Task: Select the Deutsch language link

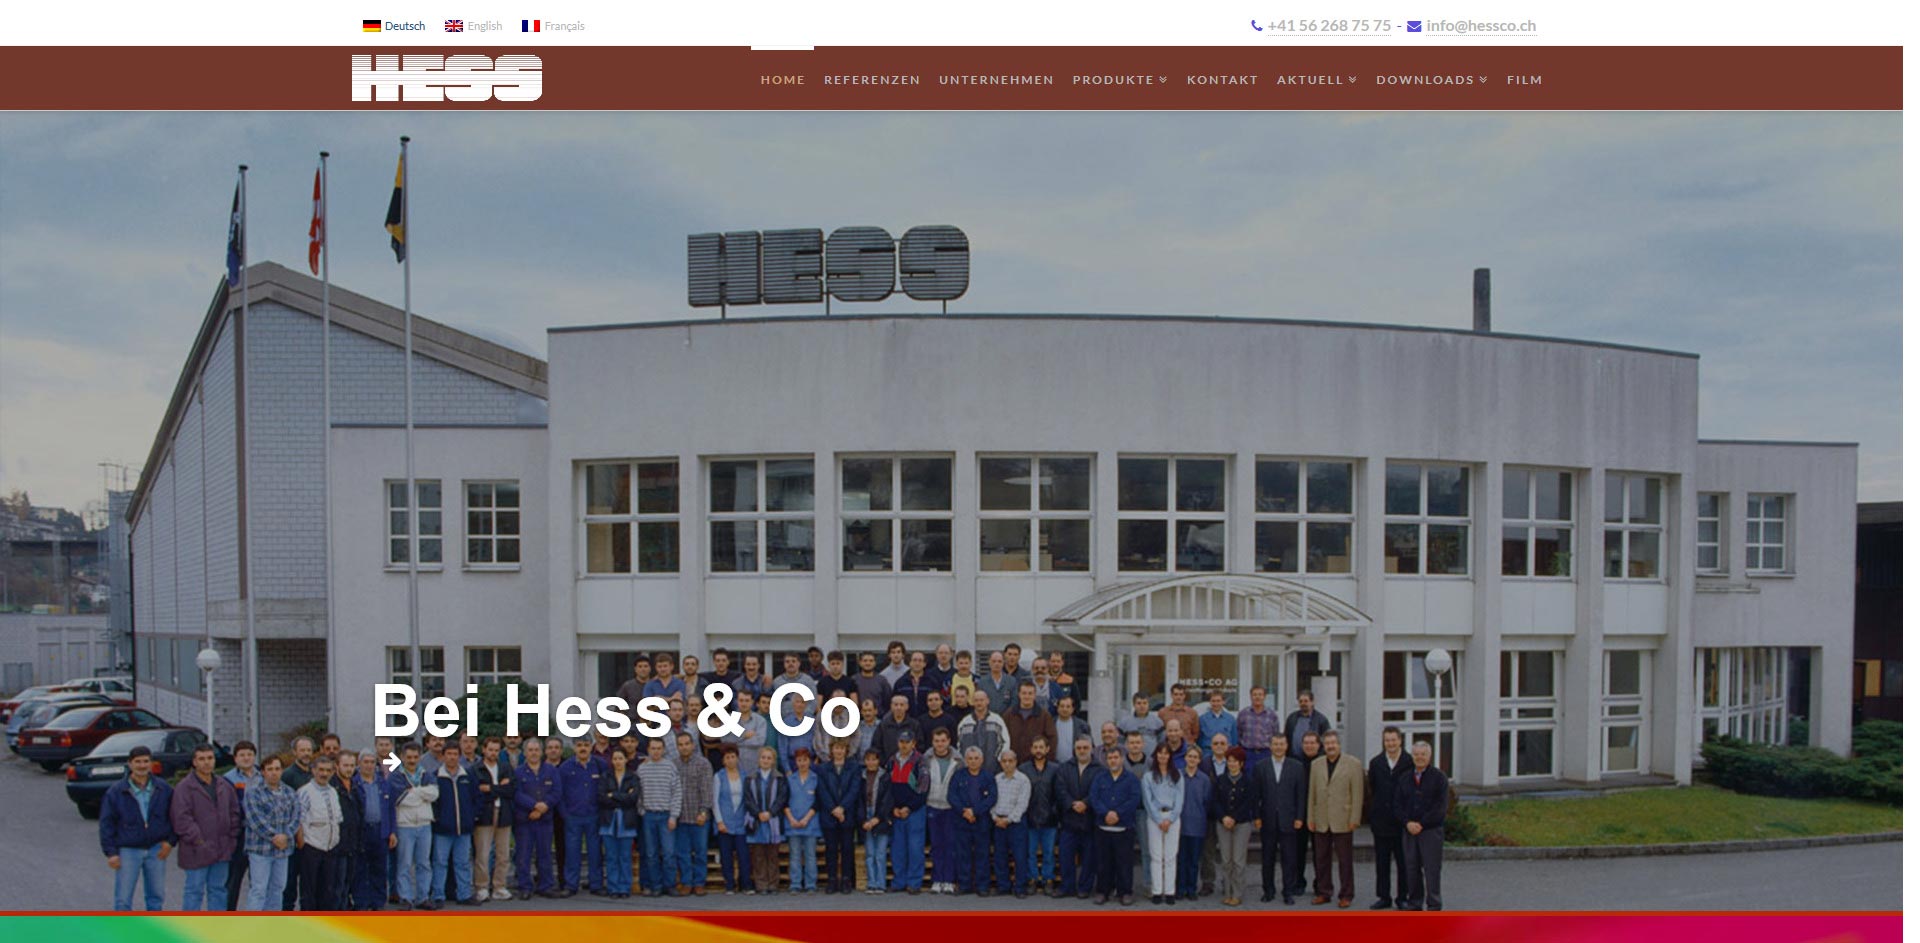Action: [x=405, y=26]
